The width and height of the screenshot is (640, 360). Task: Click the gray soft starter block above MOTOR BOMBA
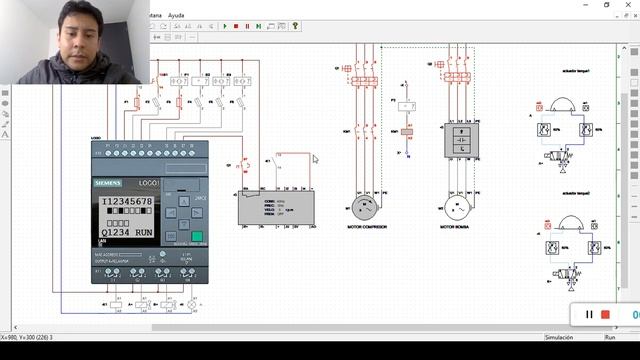coord(461,140)
